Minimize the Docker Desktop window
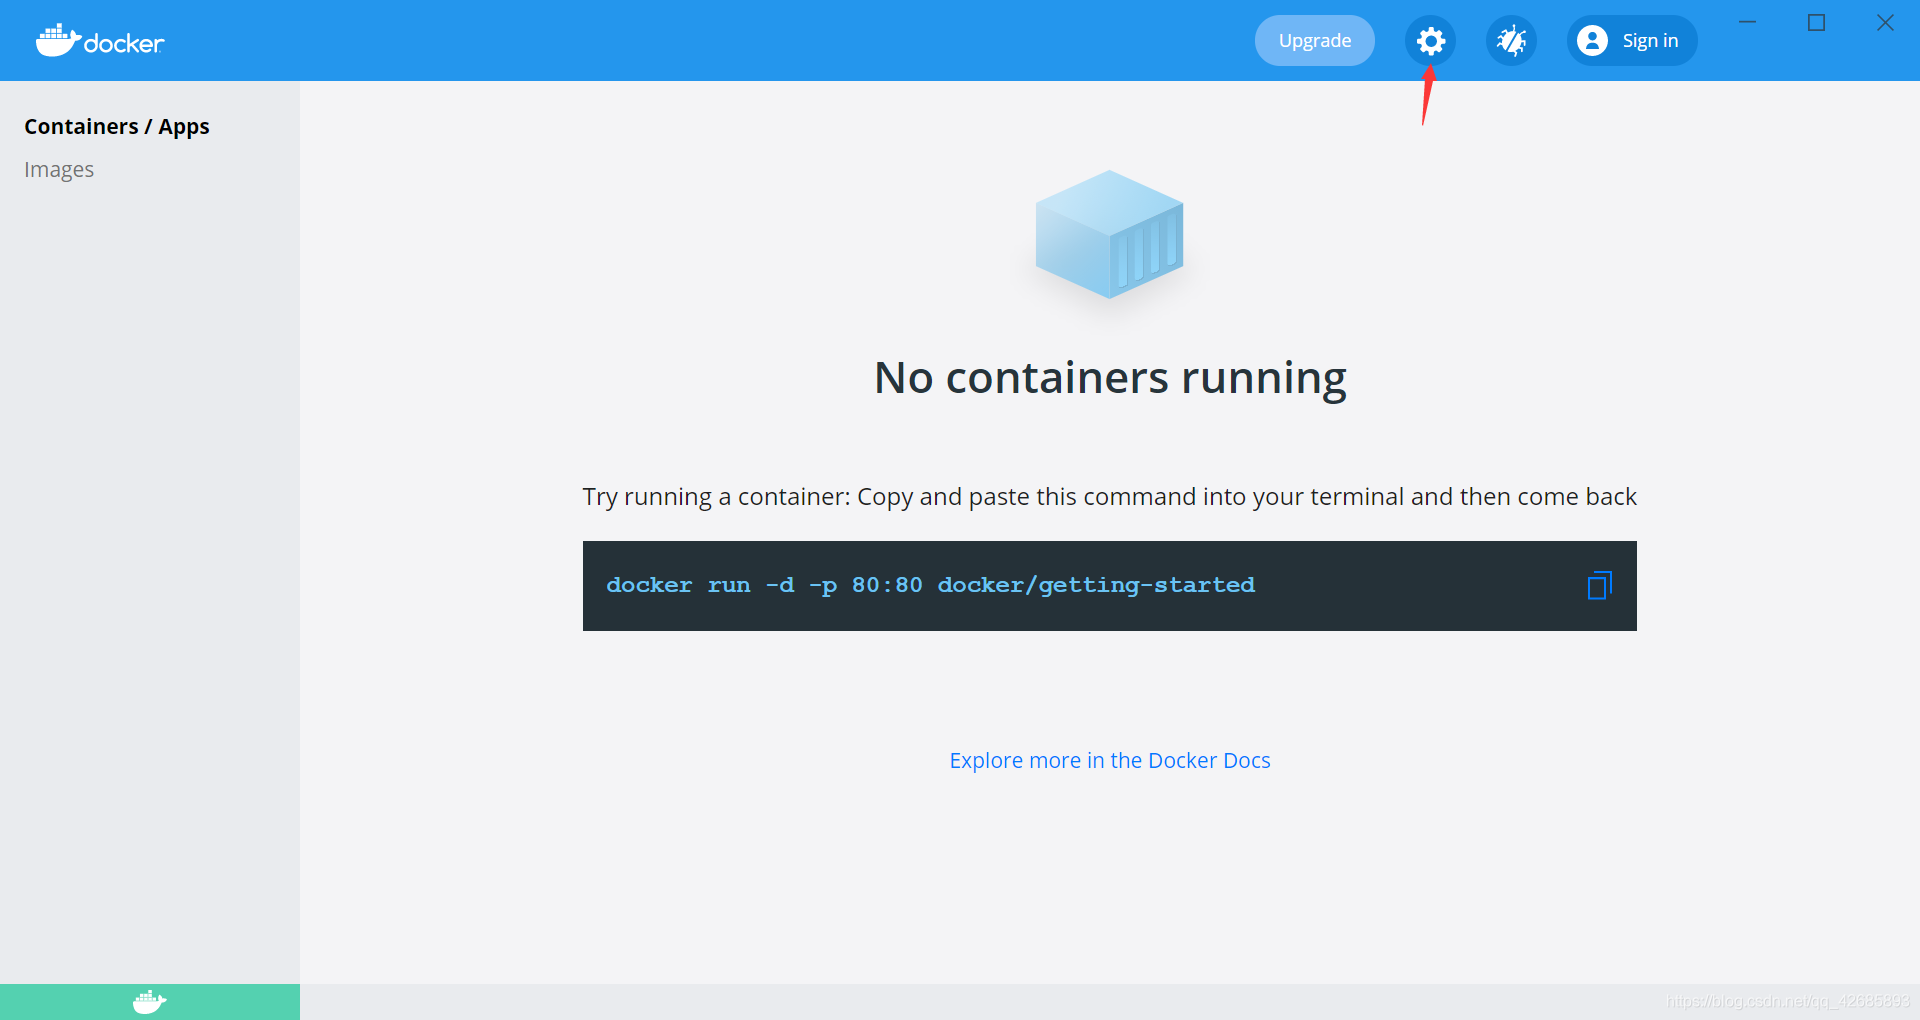This screenshot has height=1020, width=1920. point(1748,22)
